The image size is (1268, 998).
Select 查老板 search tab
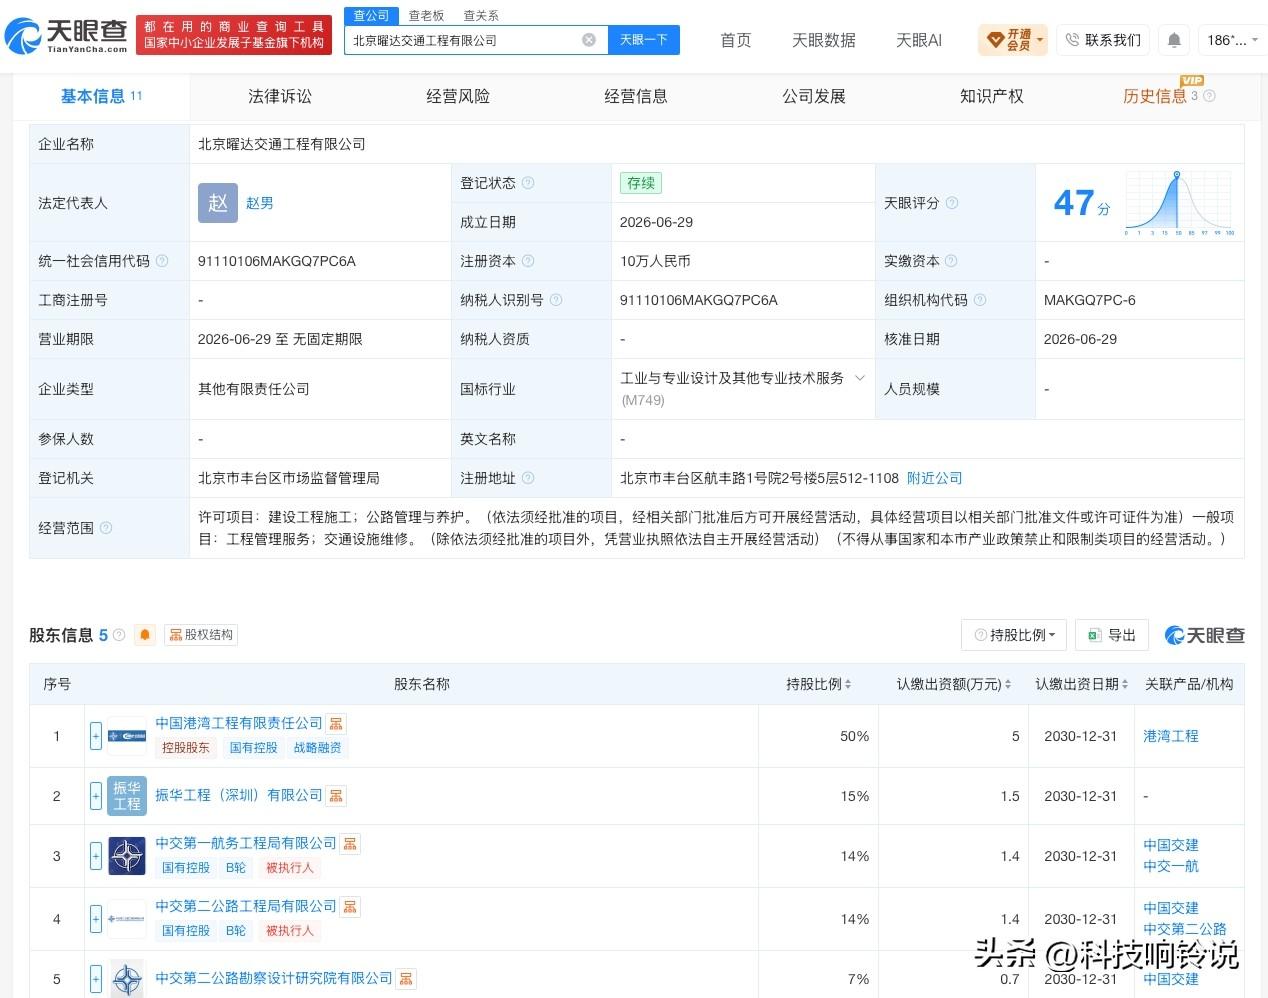point(426,16)
